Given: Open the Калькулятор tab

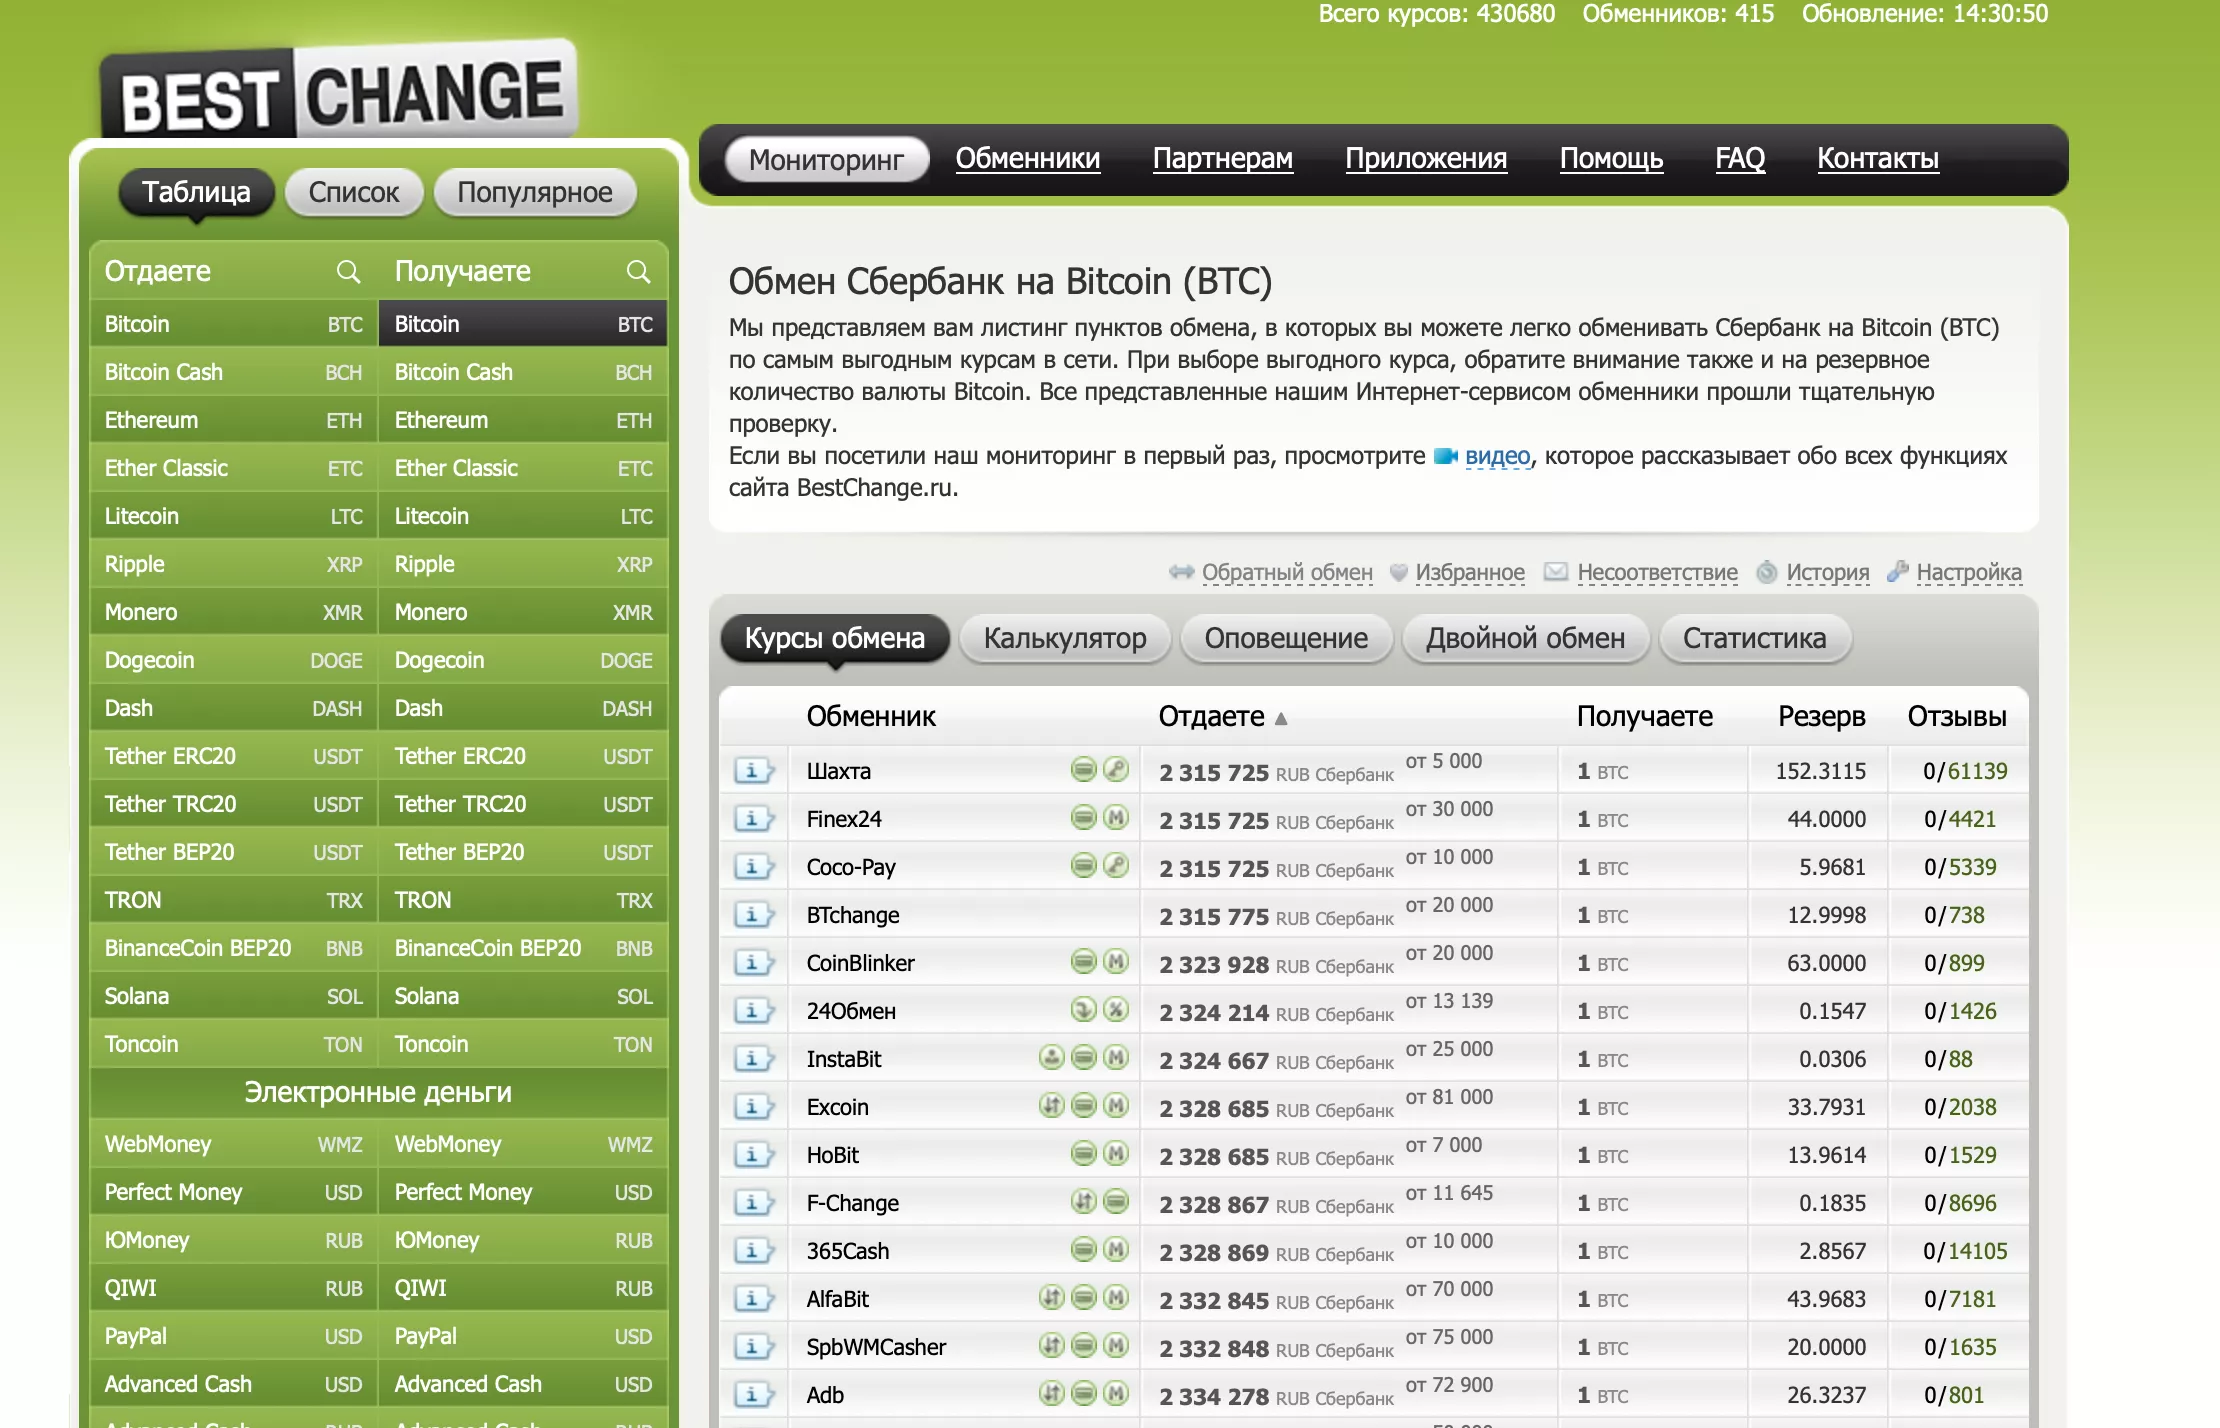Looking at the screenshot, I should click(x=1065, y=638).
